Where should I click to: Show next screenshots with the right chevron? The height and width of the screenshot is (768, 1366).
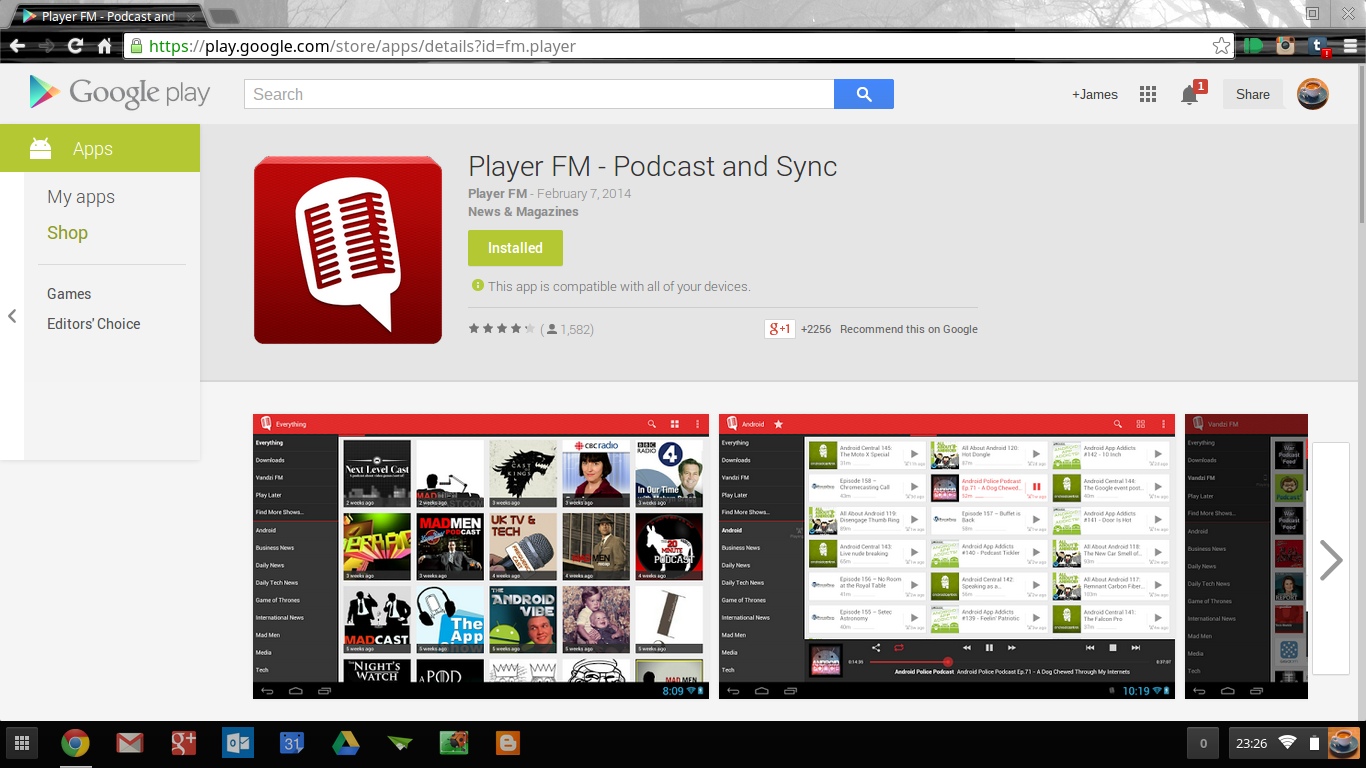tap(1331, 560)
